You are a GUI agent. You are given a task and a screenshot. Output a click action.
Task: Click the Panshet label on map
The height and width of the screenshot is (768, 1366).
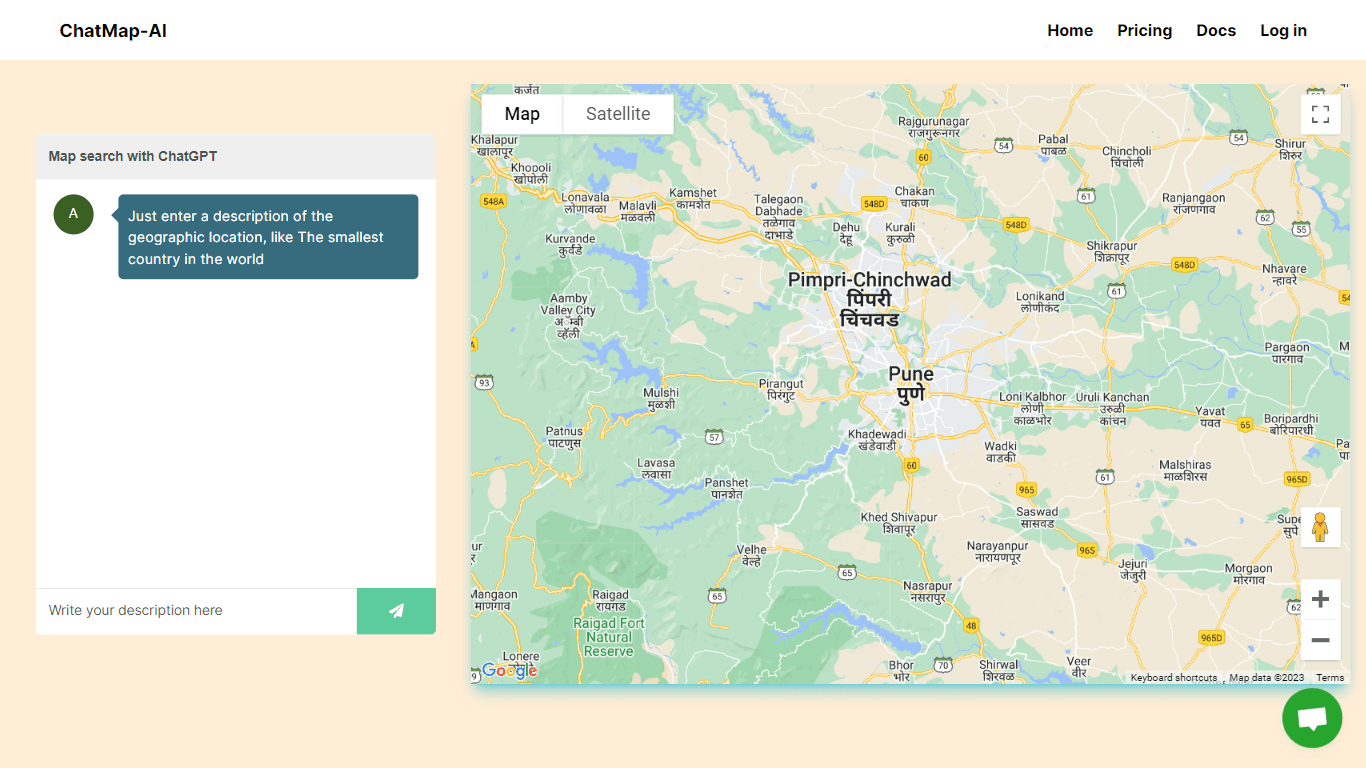[x=727, y=488]
